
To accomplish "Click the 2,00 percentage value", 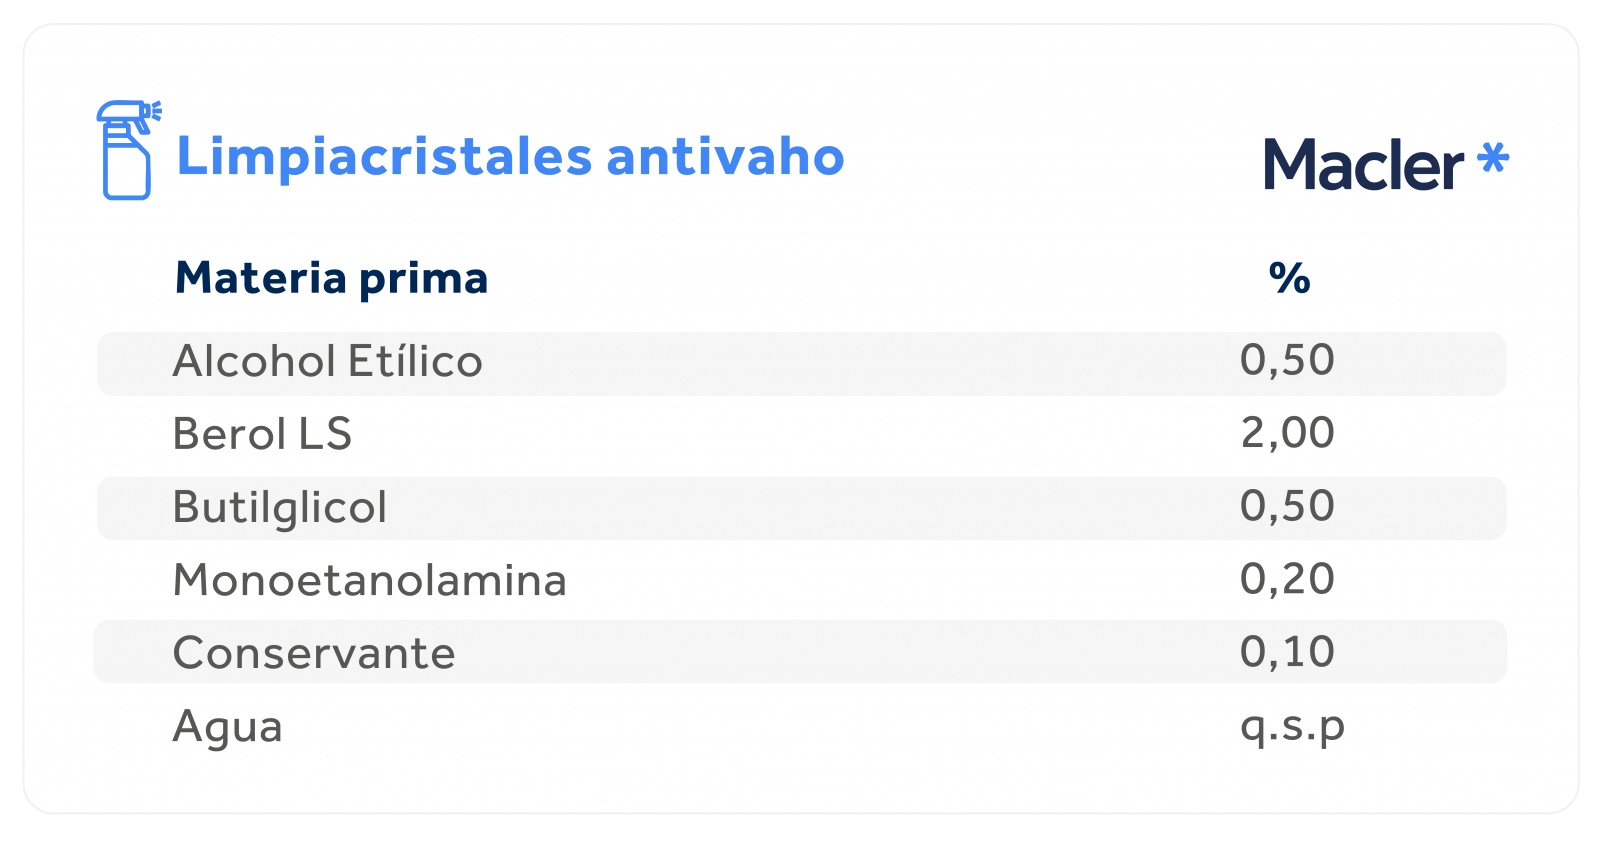I will (1287, 433).
